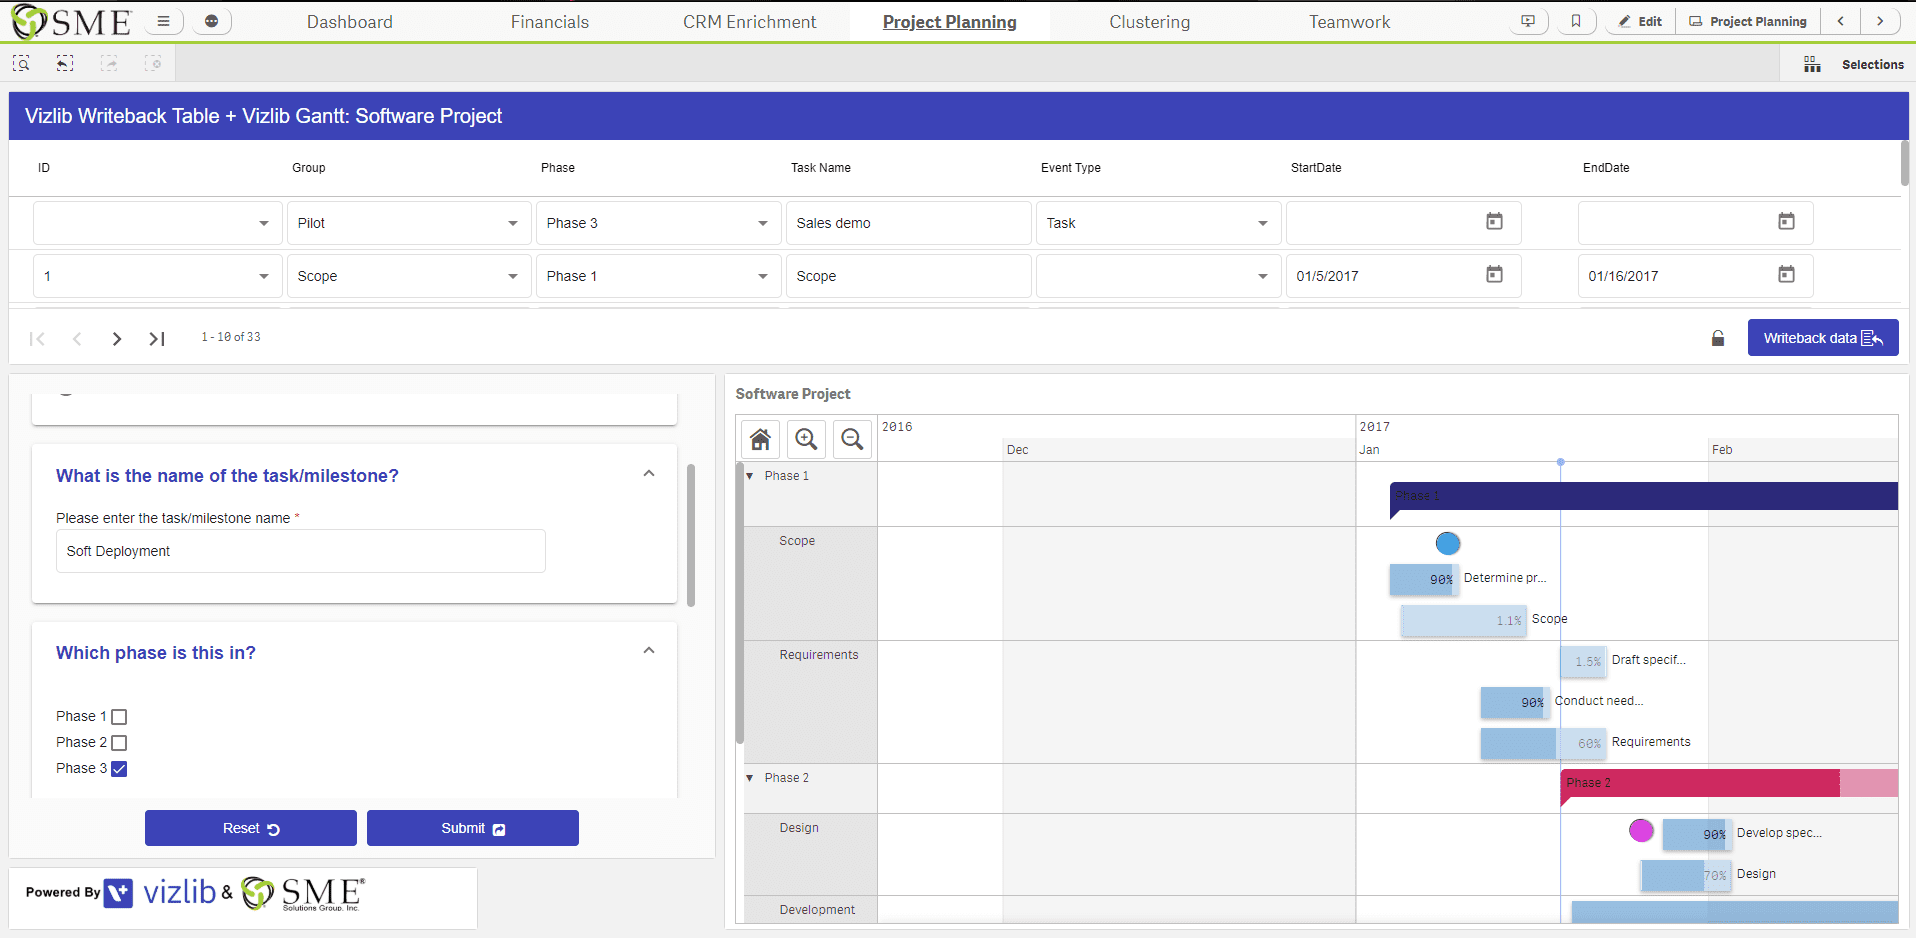This screenshot has height=938, width=1916.
Task: Check the Phase 1 checkbox
Action: 119,717
